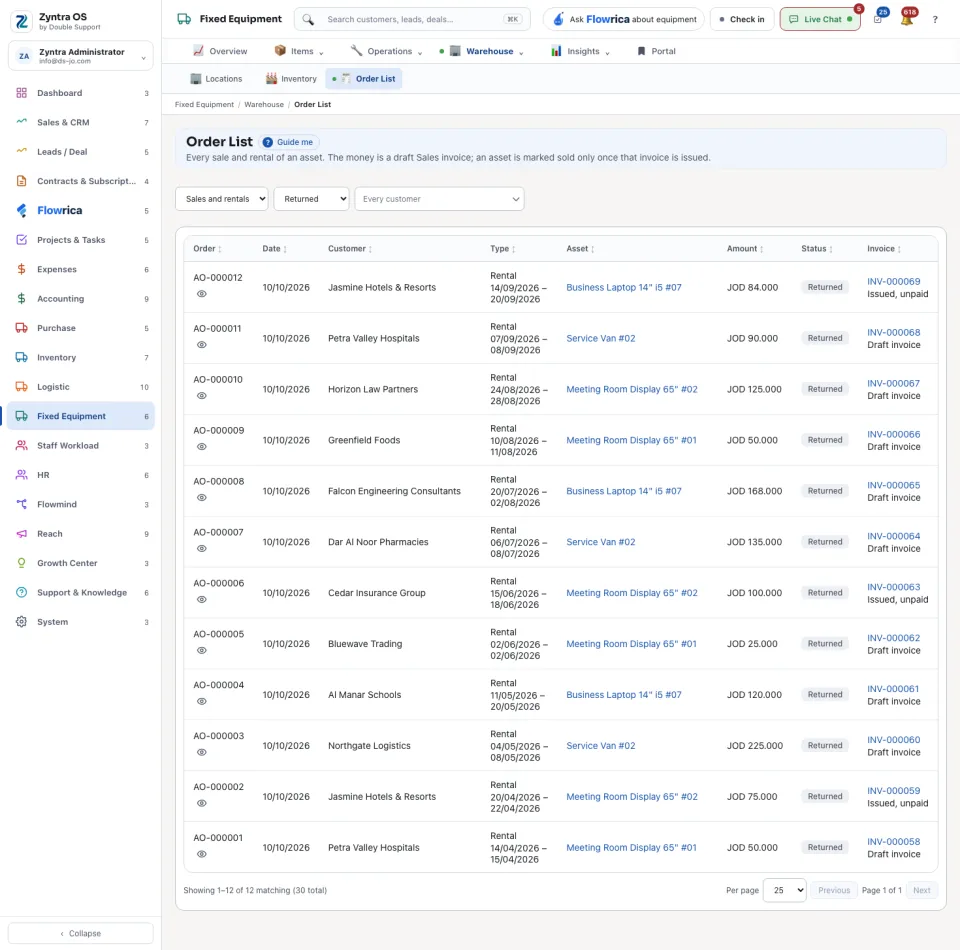Open the tasks checklist icon in header
960x950 pixels.
(878, 19)
